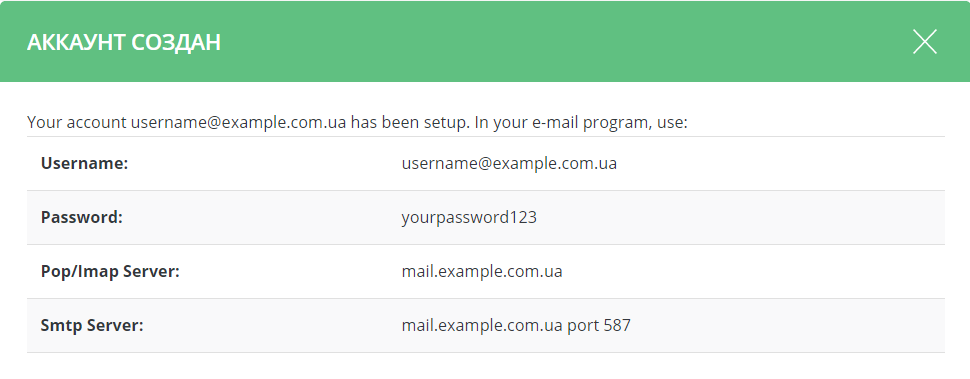Close the АККАУНТ СОЗДАН dialog

pyautogui.click(x=925, y=42)
